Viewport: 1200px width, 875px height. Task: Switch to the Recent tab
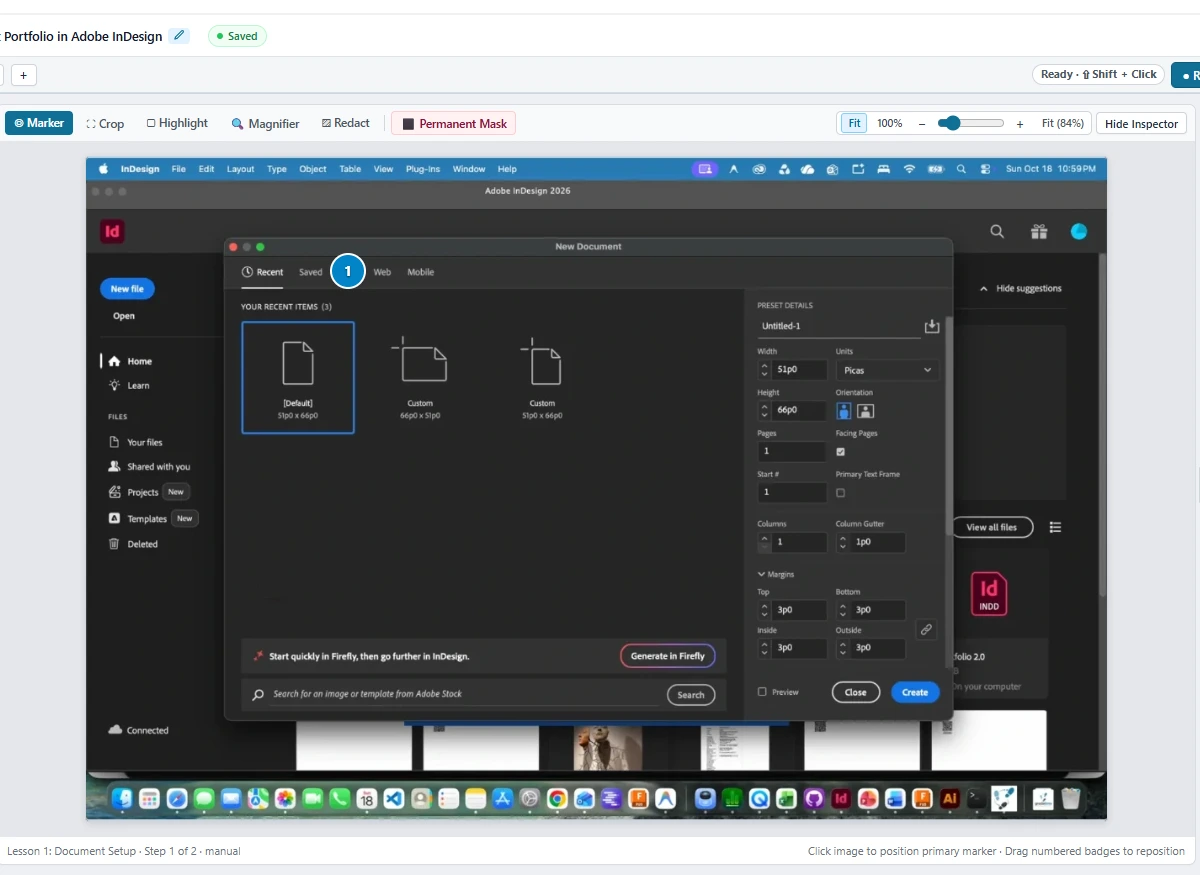click(x=263, y=272)
